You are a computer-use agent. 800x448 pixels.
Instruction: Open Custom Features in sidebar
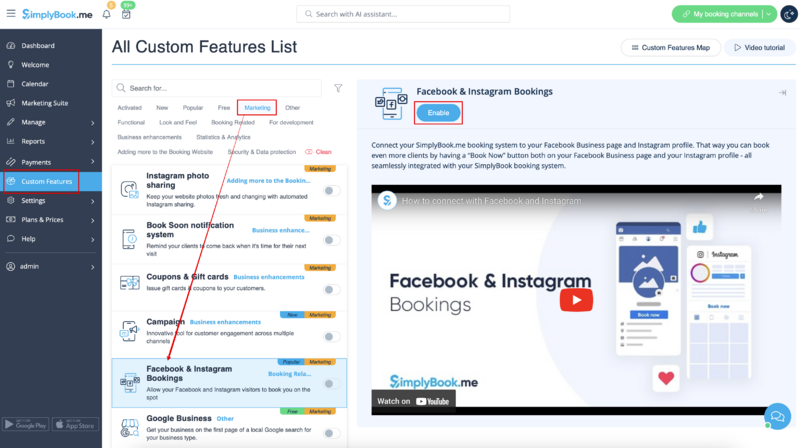coord(51,182)
